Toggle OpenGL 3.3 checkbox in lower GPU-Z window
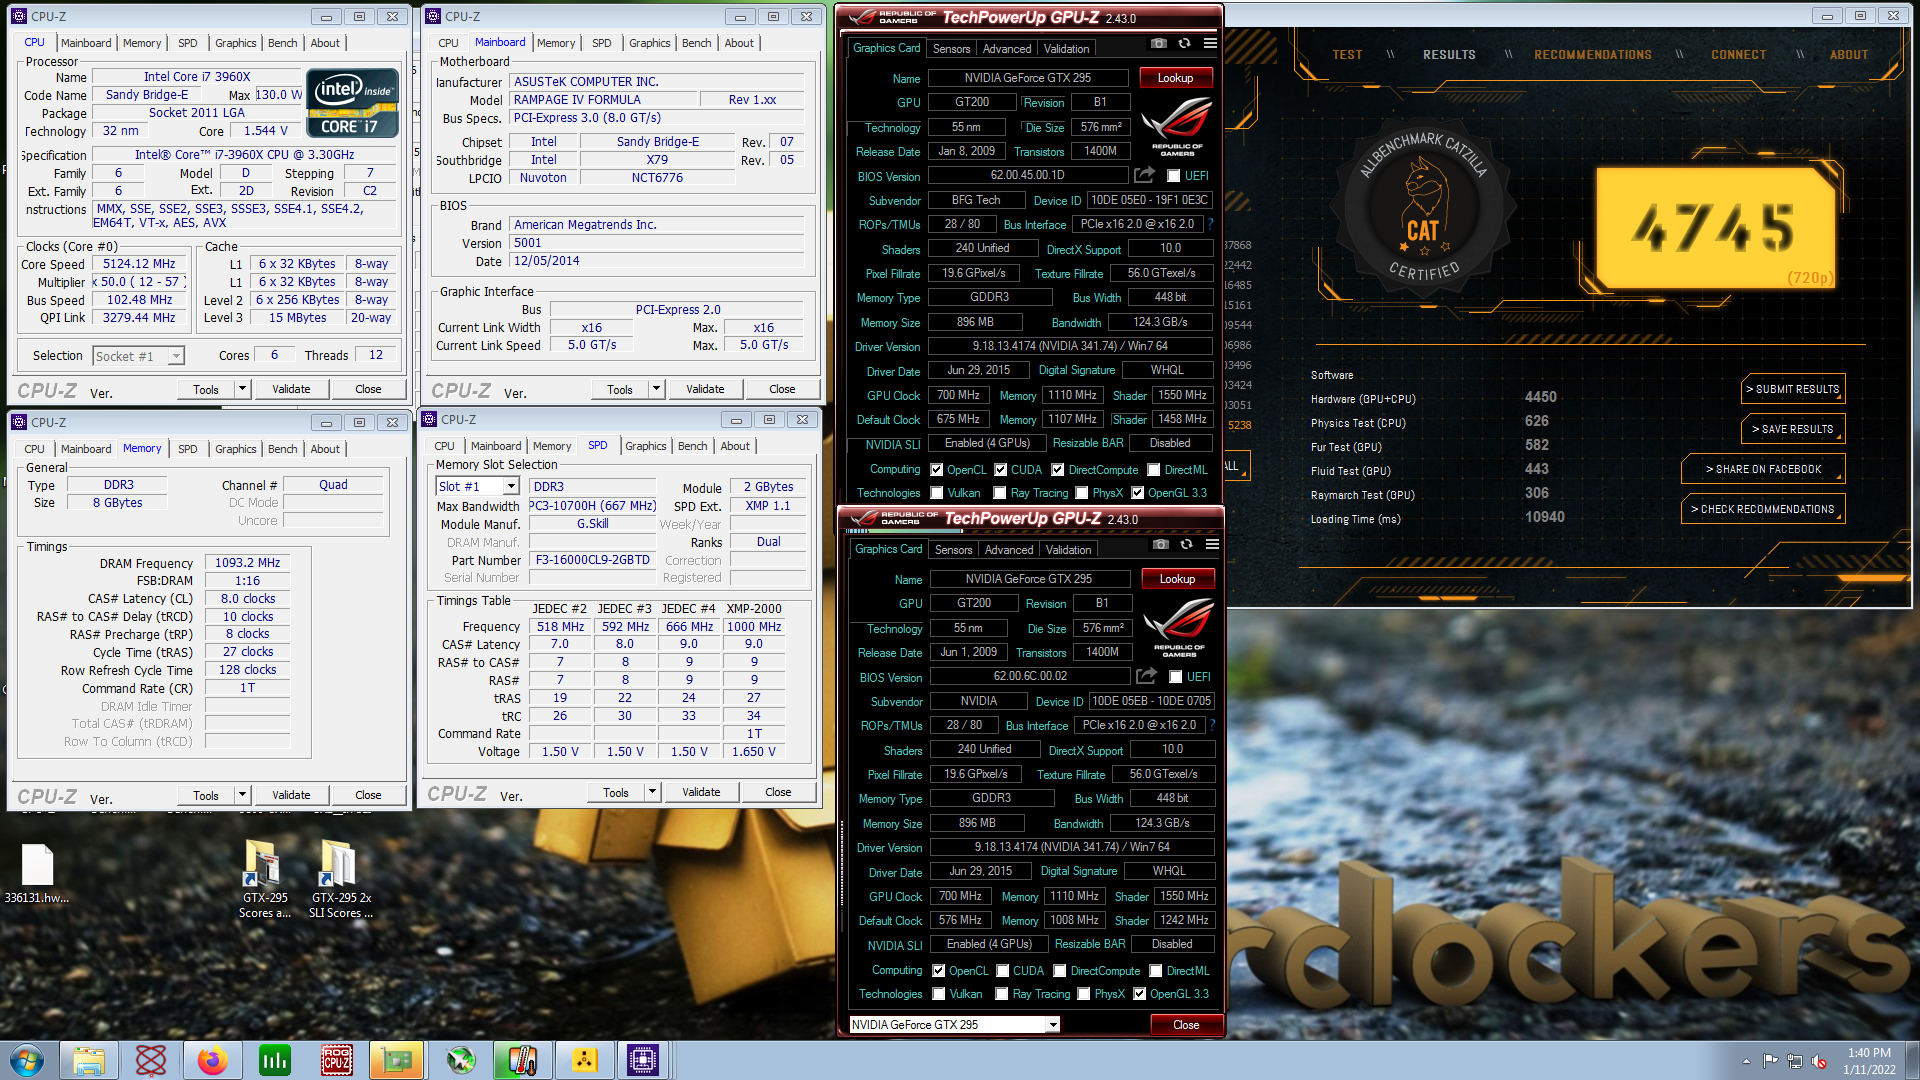This screenshot has height=1080, width=1920. click(1139, 994)
